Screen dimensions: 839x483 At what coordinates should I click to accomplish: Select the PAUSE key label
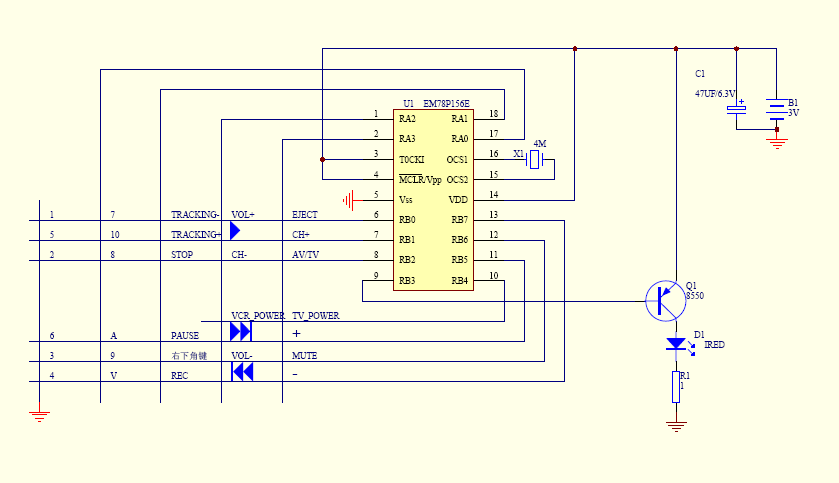point(185,336)
